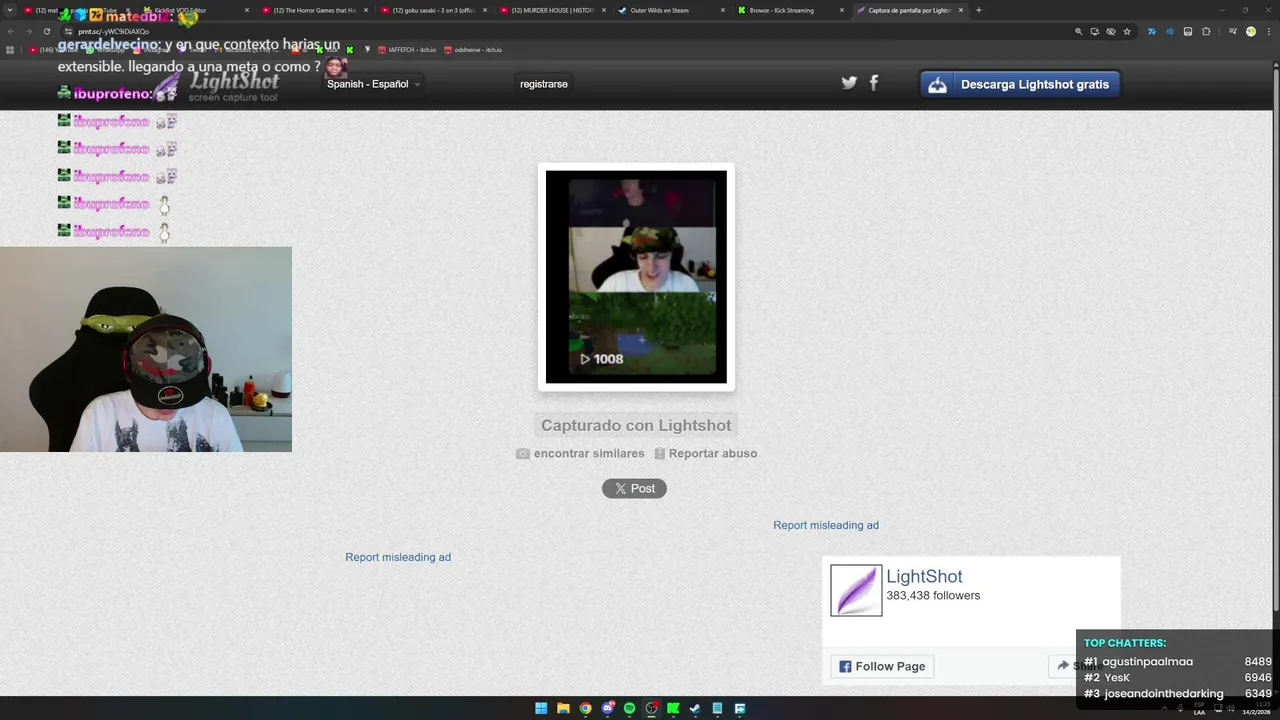This screenshot has height=720, width=1280.
Task: Open the Chrome three-dot menu
Action: pyautogui.click(x=1268, y=31)
